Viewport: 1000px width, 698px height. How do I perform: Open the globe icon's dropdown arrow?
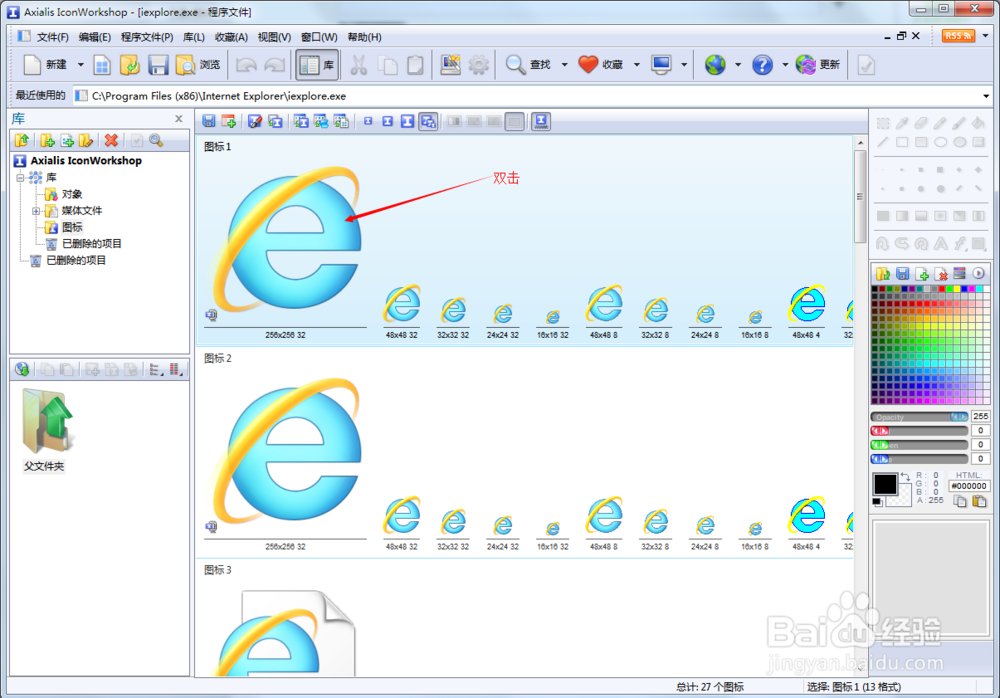click(738, 64)
